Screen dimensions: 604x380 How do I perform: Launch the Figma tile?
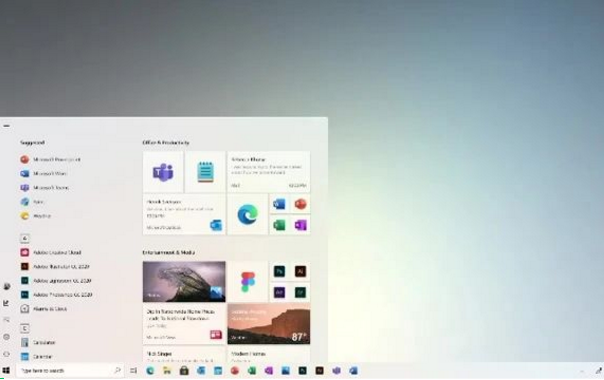[x=247, y=282]
